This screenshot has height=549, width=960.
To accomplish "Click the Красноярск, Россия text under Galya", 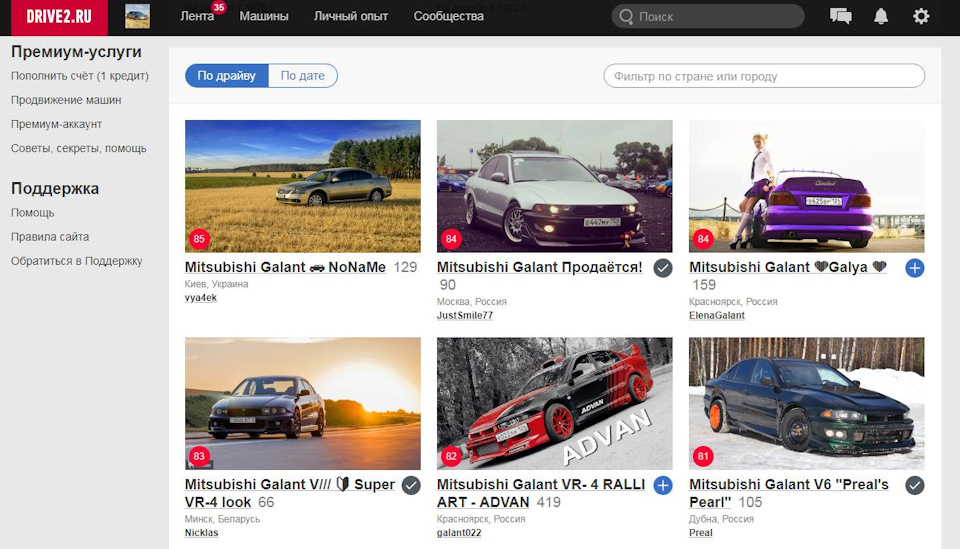I will coord(733,302).
